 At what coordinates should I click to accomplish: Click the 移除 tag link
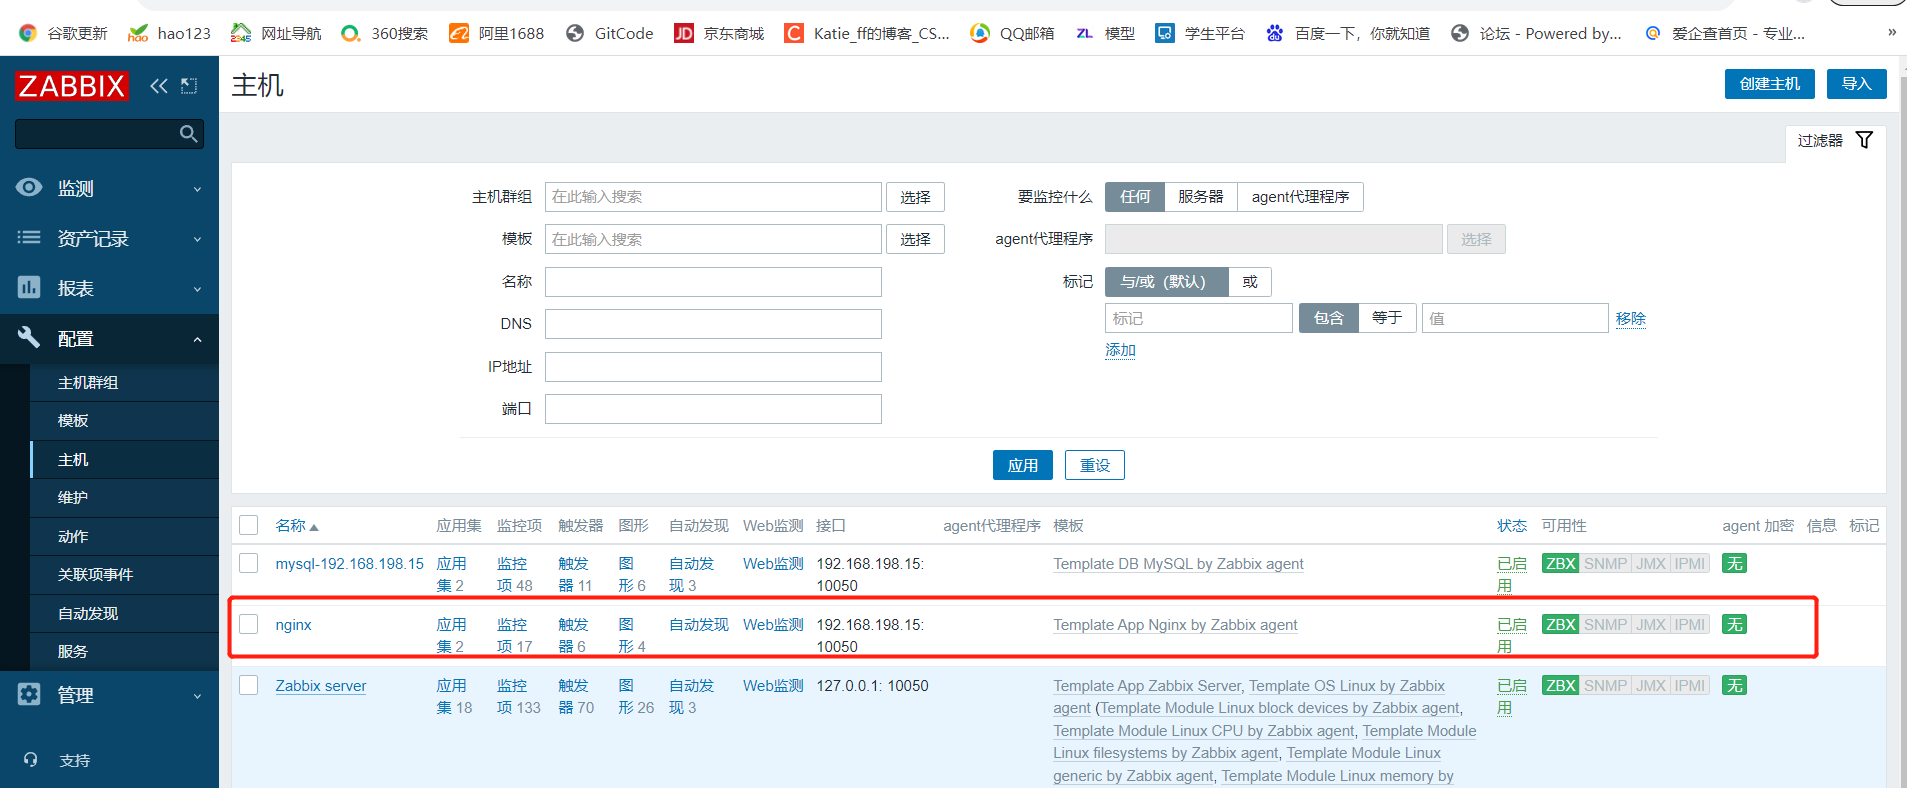pos(1631,318)
